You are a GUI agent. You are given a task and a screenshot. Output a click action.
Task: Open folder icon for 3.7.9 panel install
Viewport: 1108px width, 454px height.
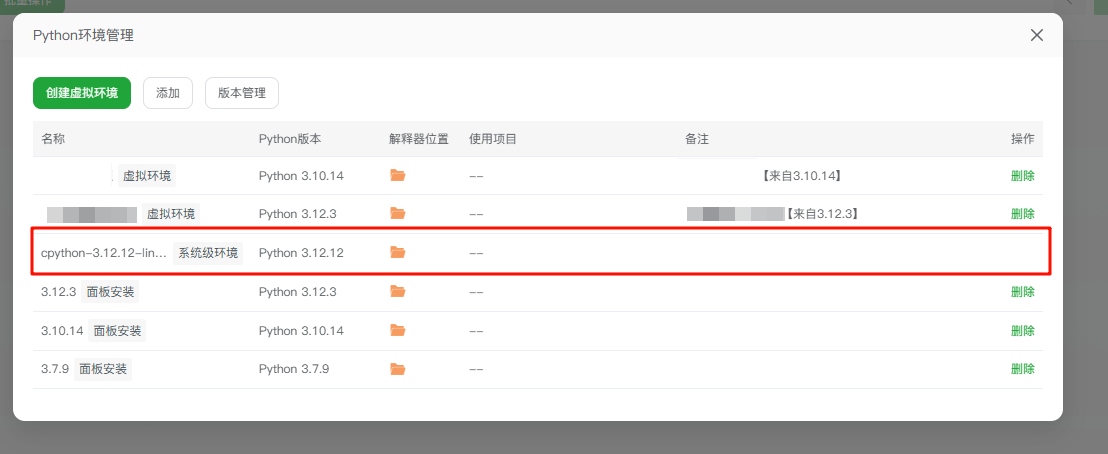tap(397, 369)
